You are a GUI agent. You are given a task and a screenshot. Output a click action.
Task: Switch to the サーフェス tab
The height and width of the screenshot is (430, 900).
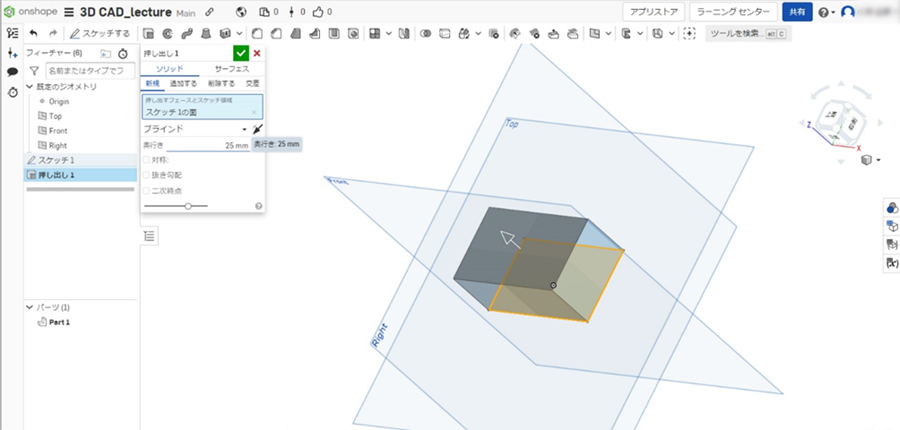tap(232, 69)
